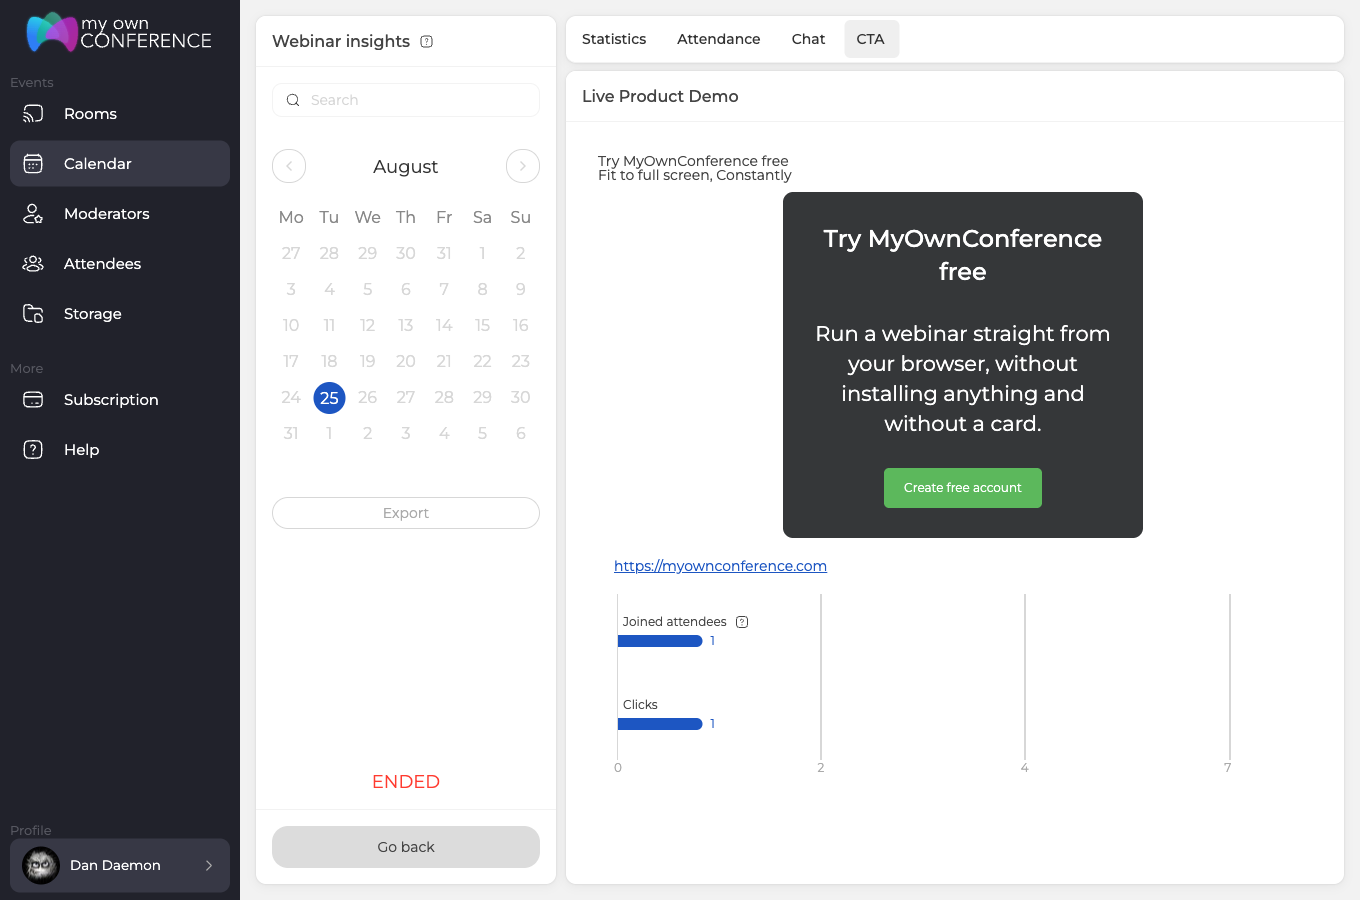Image resolution: width=1360 pixels, height=900 pixels.
Task: Click the August month label
Action: point(406,167)
